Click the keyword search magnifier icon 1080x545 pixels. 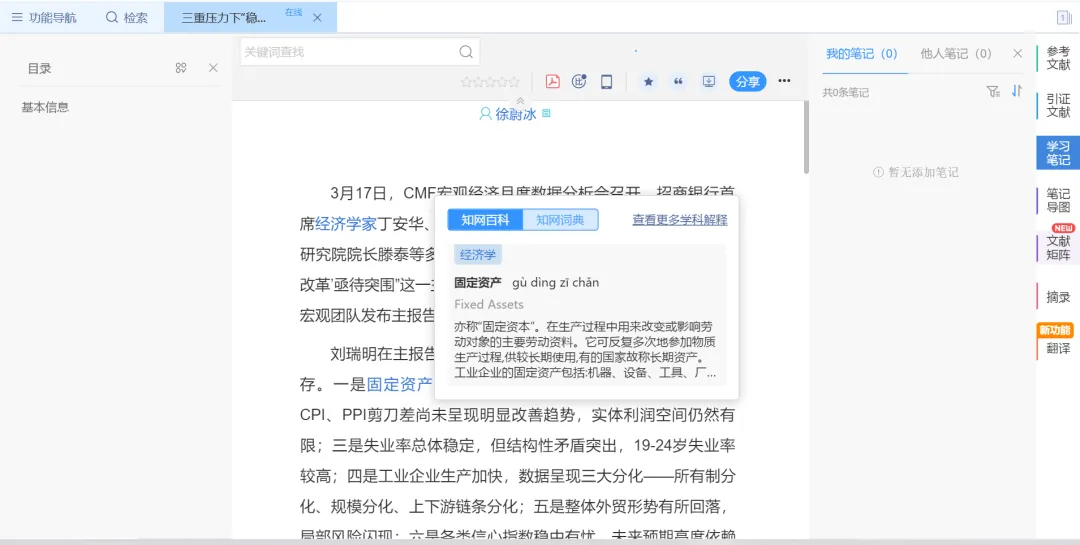pos(466,52)
